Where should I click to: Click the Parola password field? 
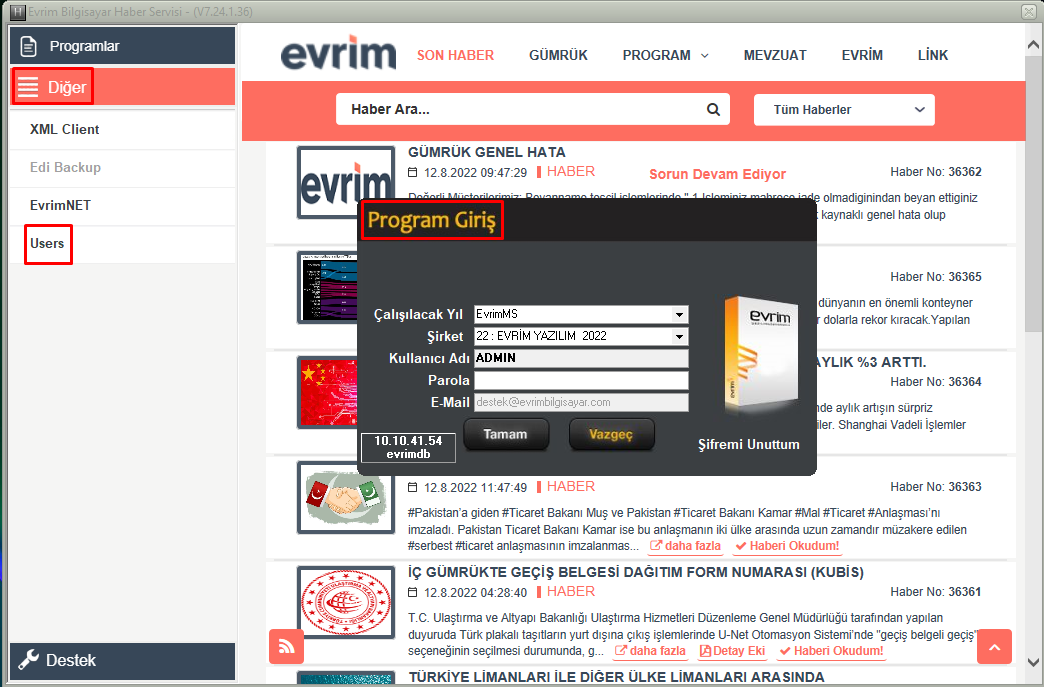pyautogui.click(x=581, y=380)
